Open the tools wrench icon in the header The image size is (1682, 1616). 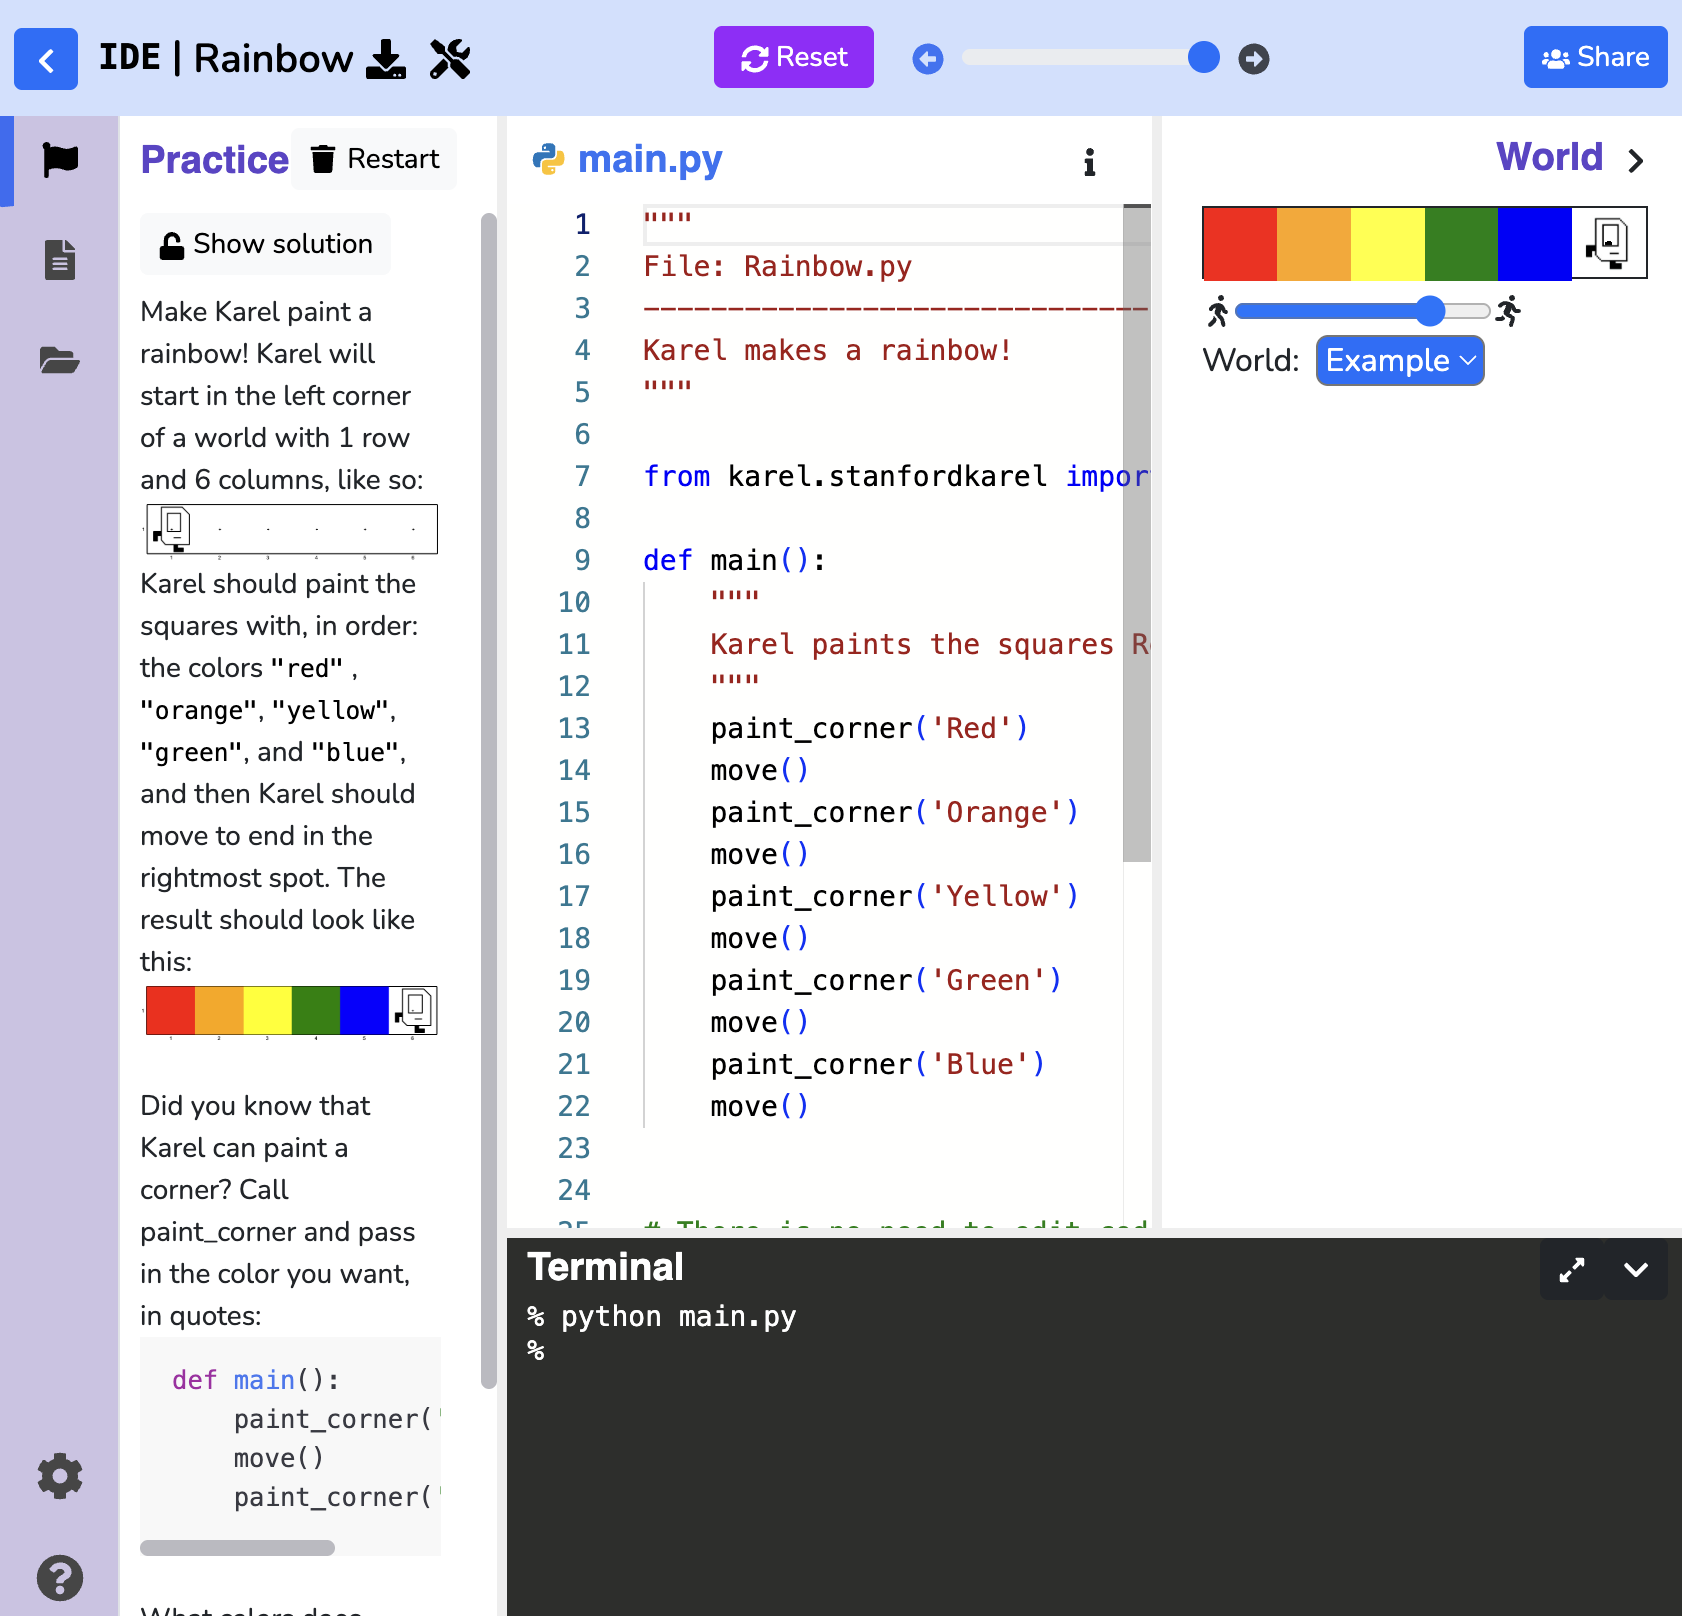(x=450, y=59)
